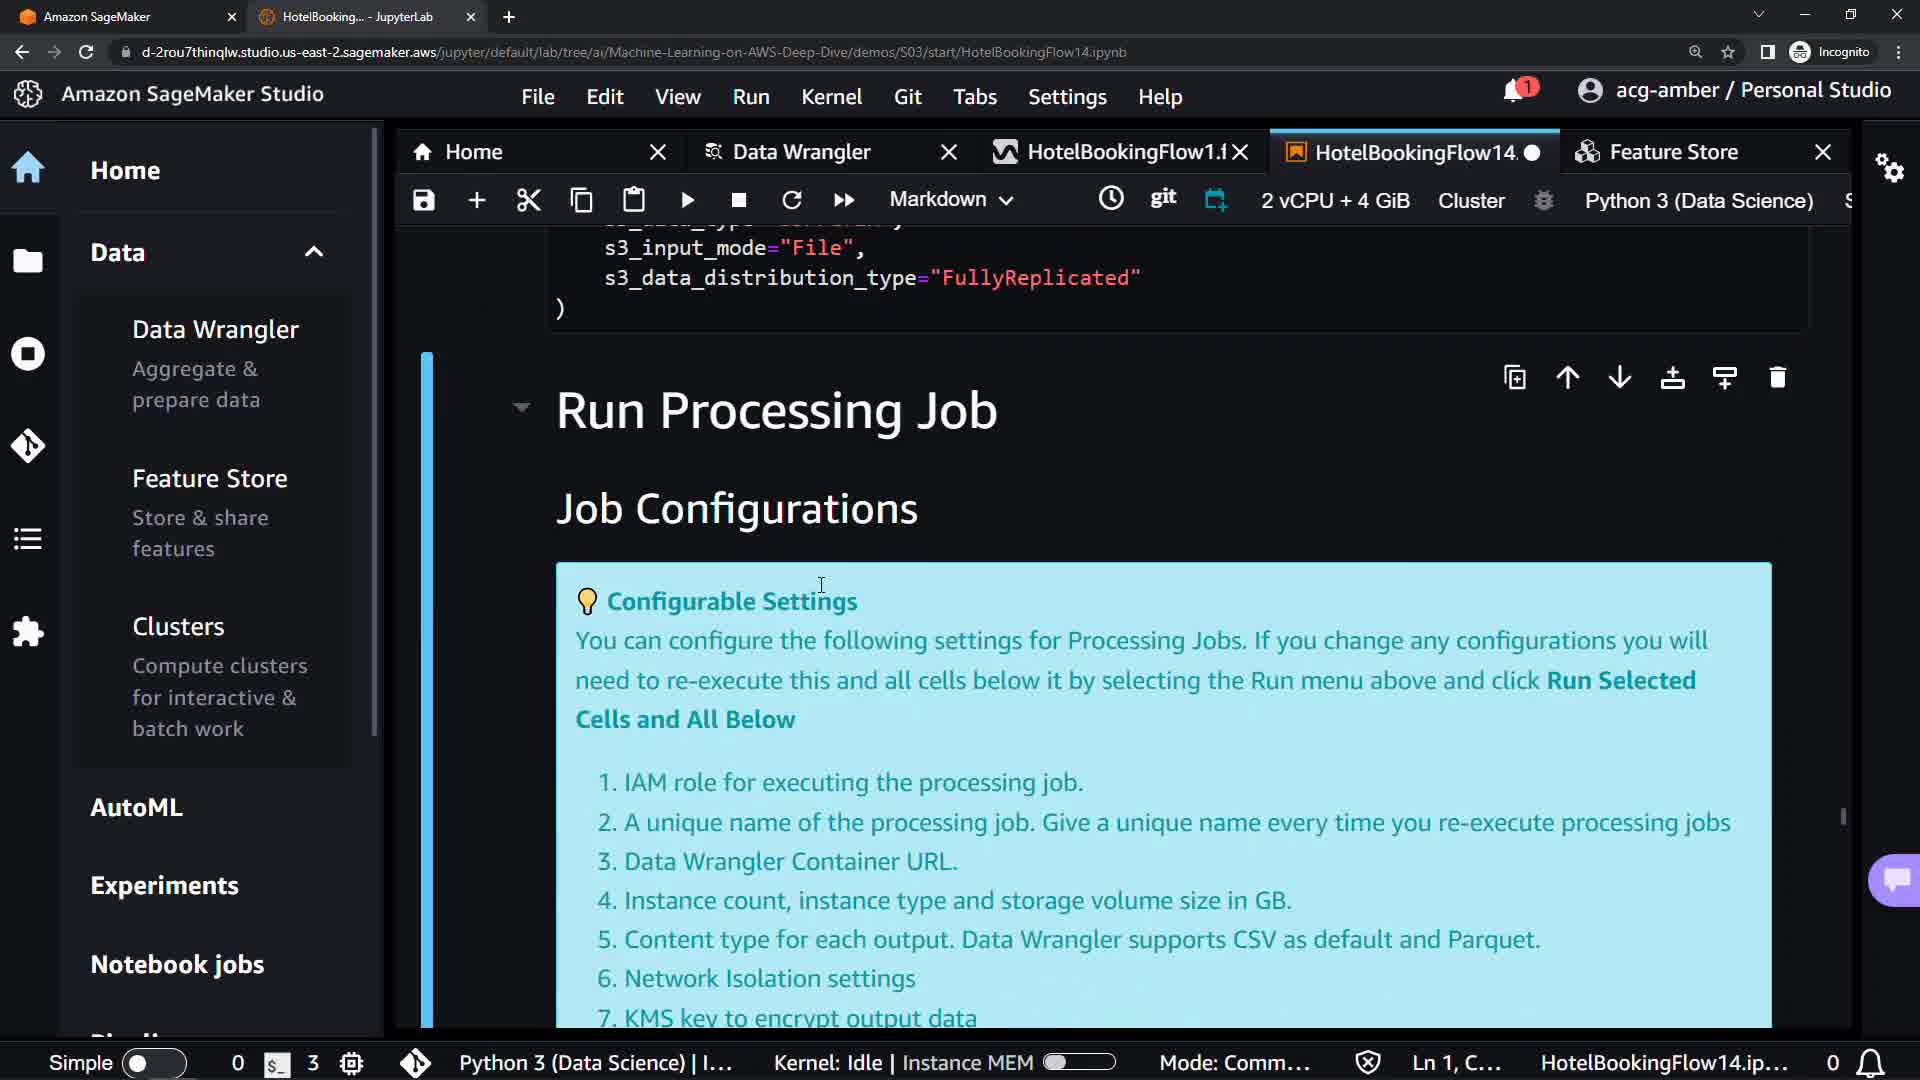Toggle the Simple mode switch
The height and width of the screenshot is (1080, 1920).
pyautogui.click(x=154, y=1063)
